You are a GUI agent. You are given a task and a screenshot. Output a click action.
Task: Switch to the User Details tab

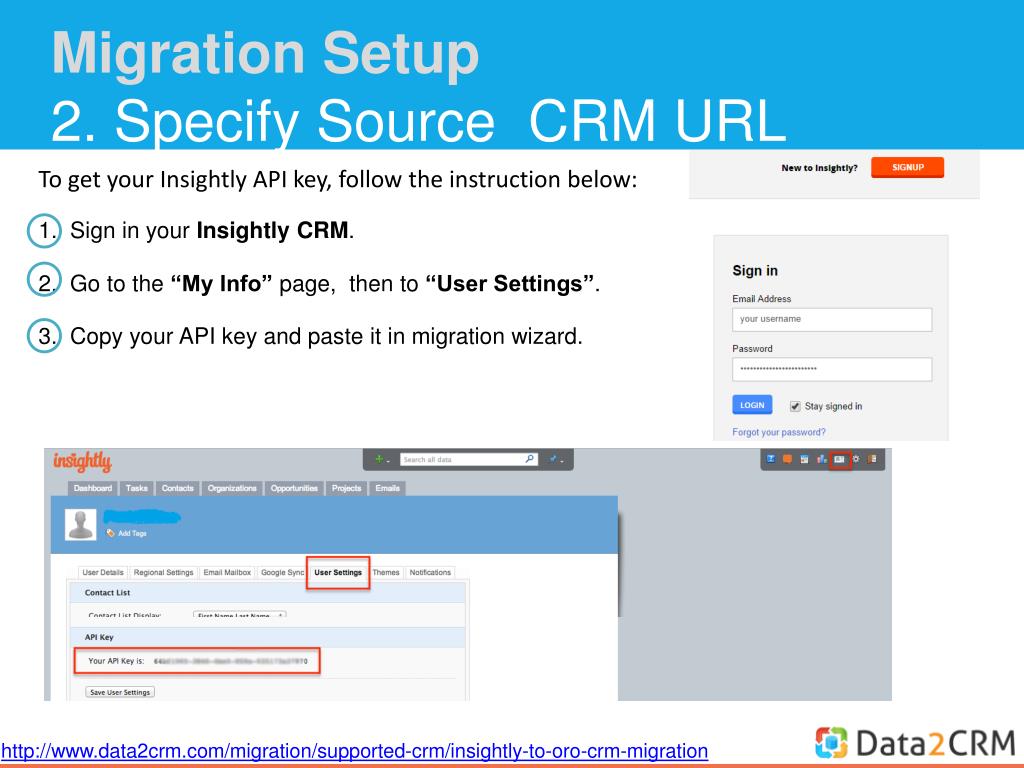click(103, 573)
